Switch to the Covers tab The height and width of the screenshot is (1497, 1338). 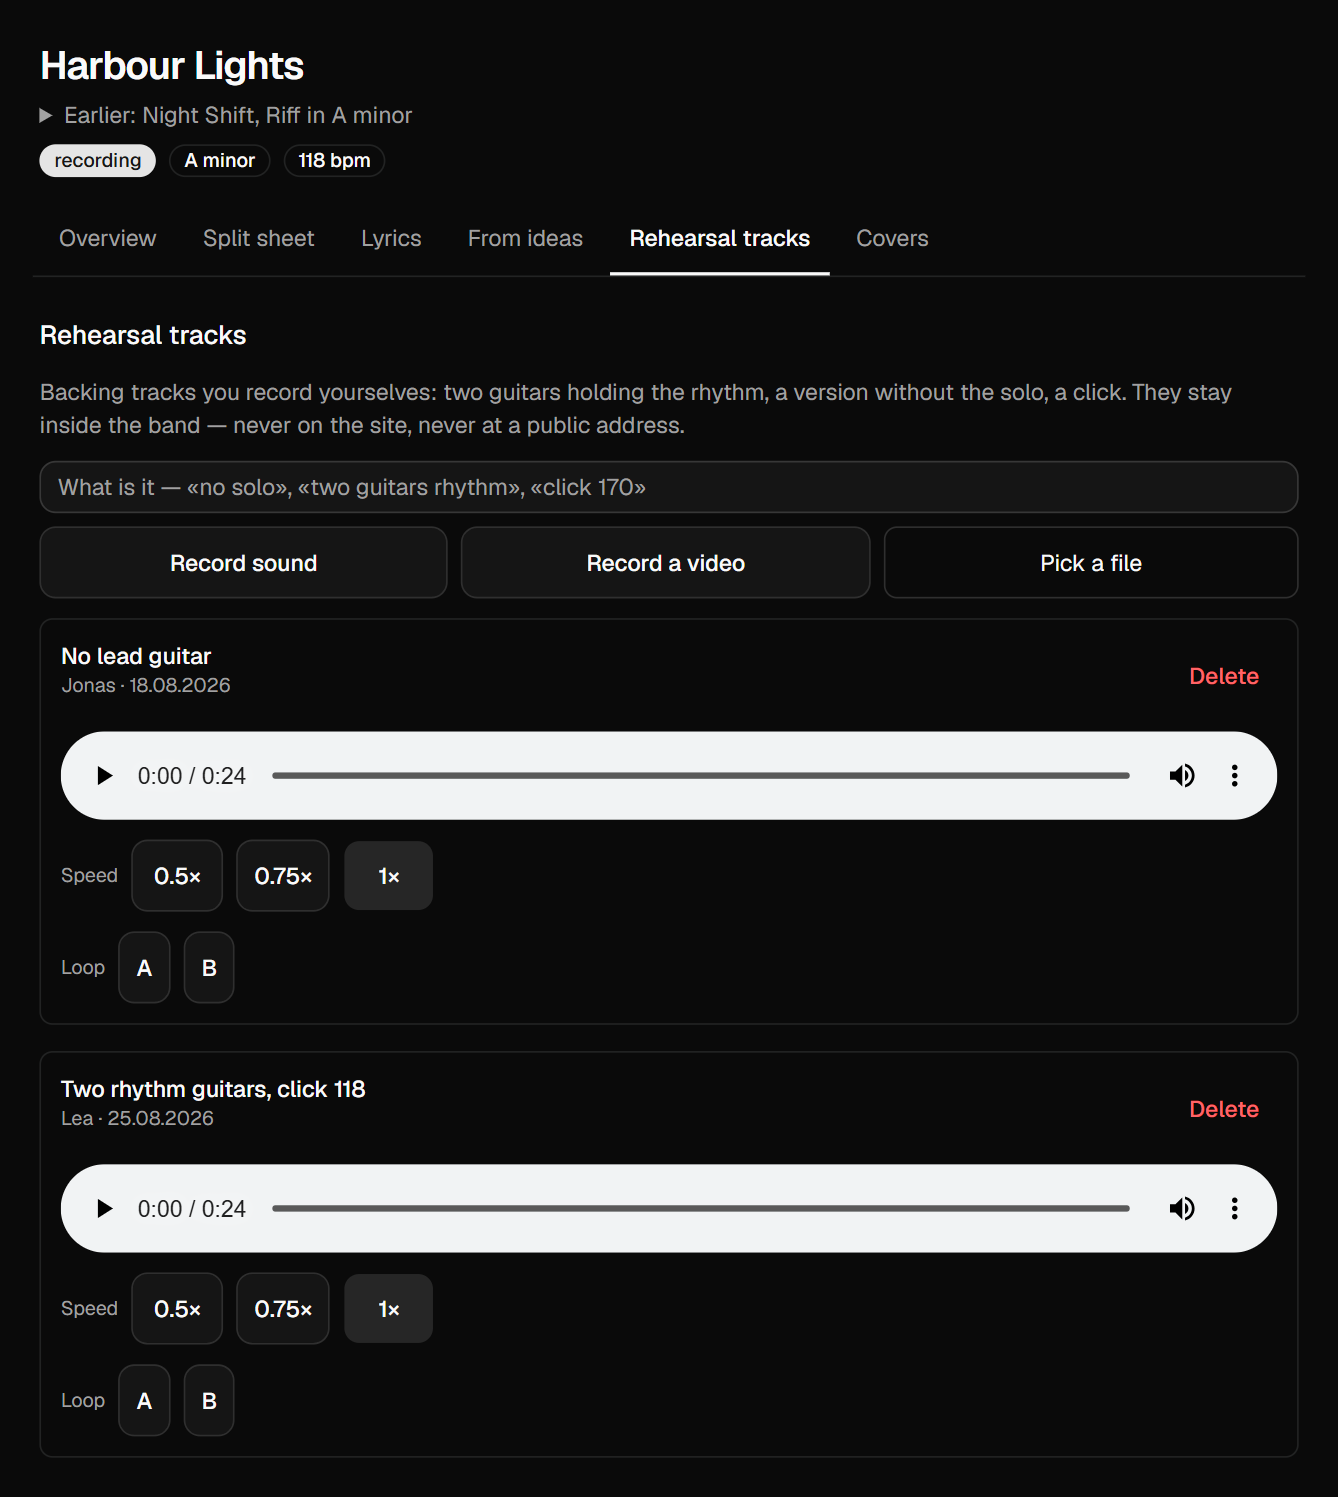[892, 239]
